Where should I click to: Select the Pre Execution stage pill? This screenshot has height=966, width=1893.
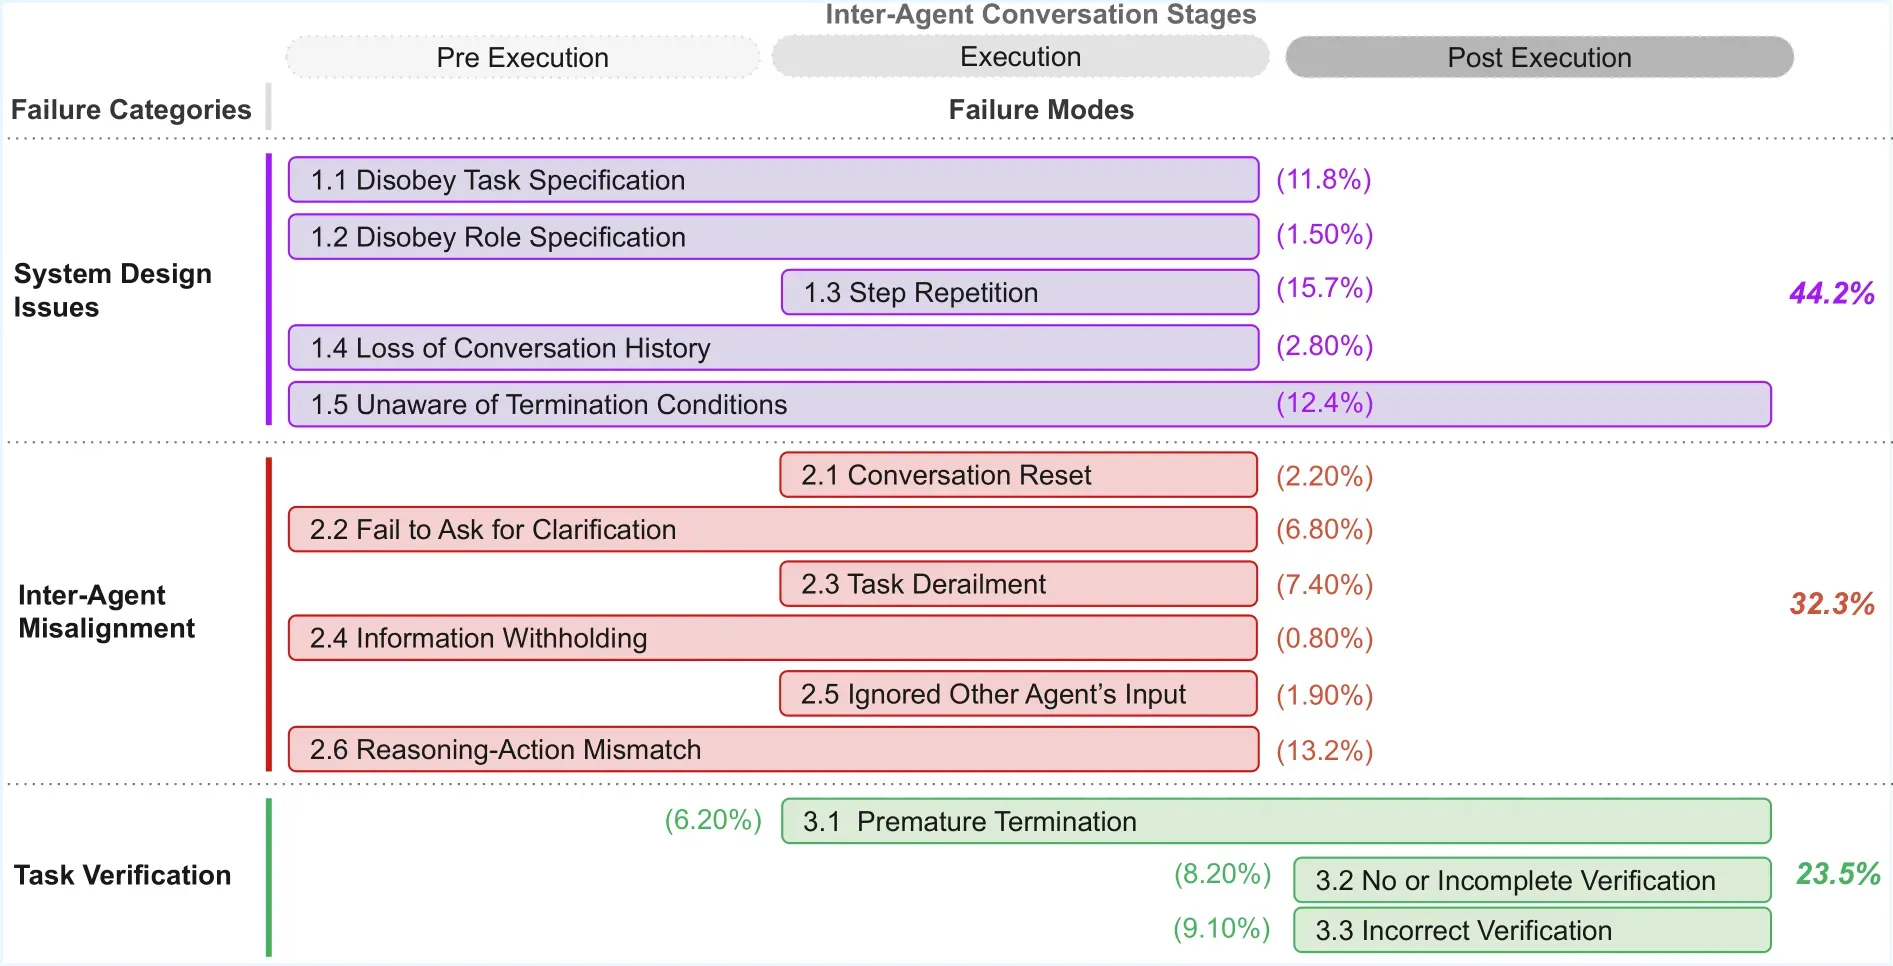coord(522,58)
